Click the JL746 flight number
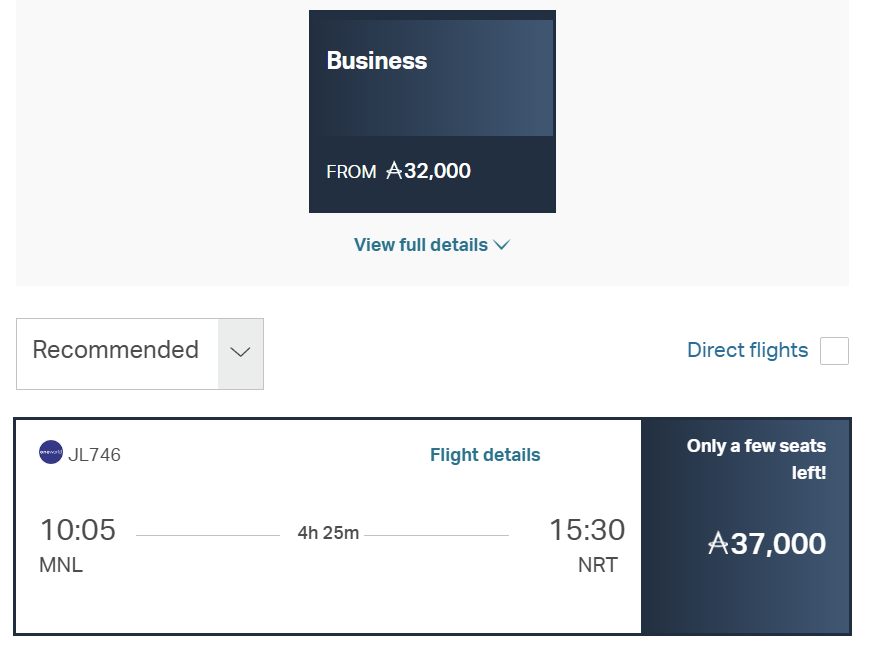The width and height of the screenshot is (874, 653). coord(94,455)
